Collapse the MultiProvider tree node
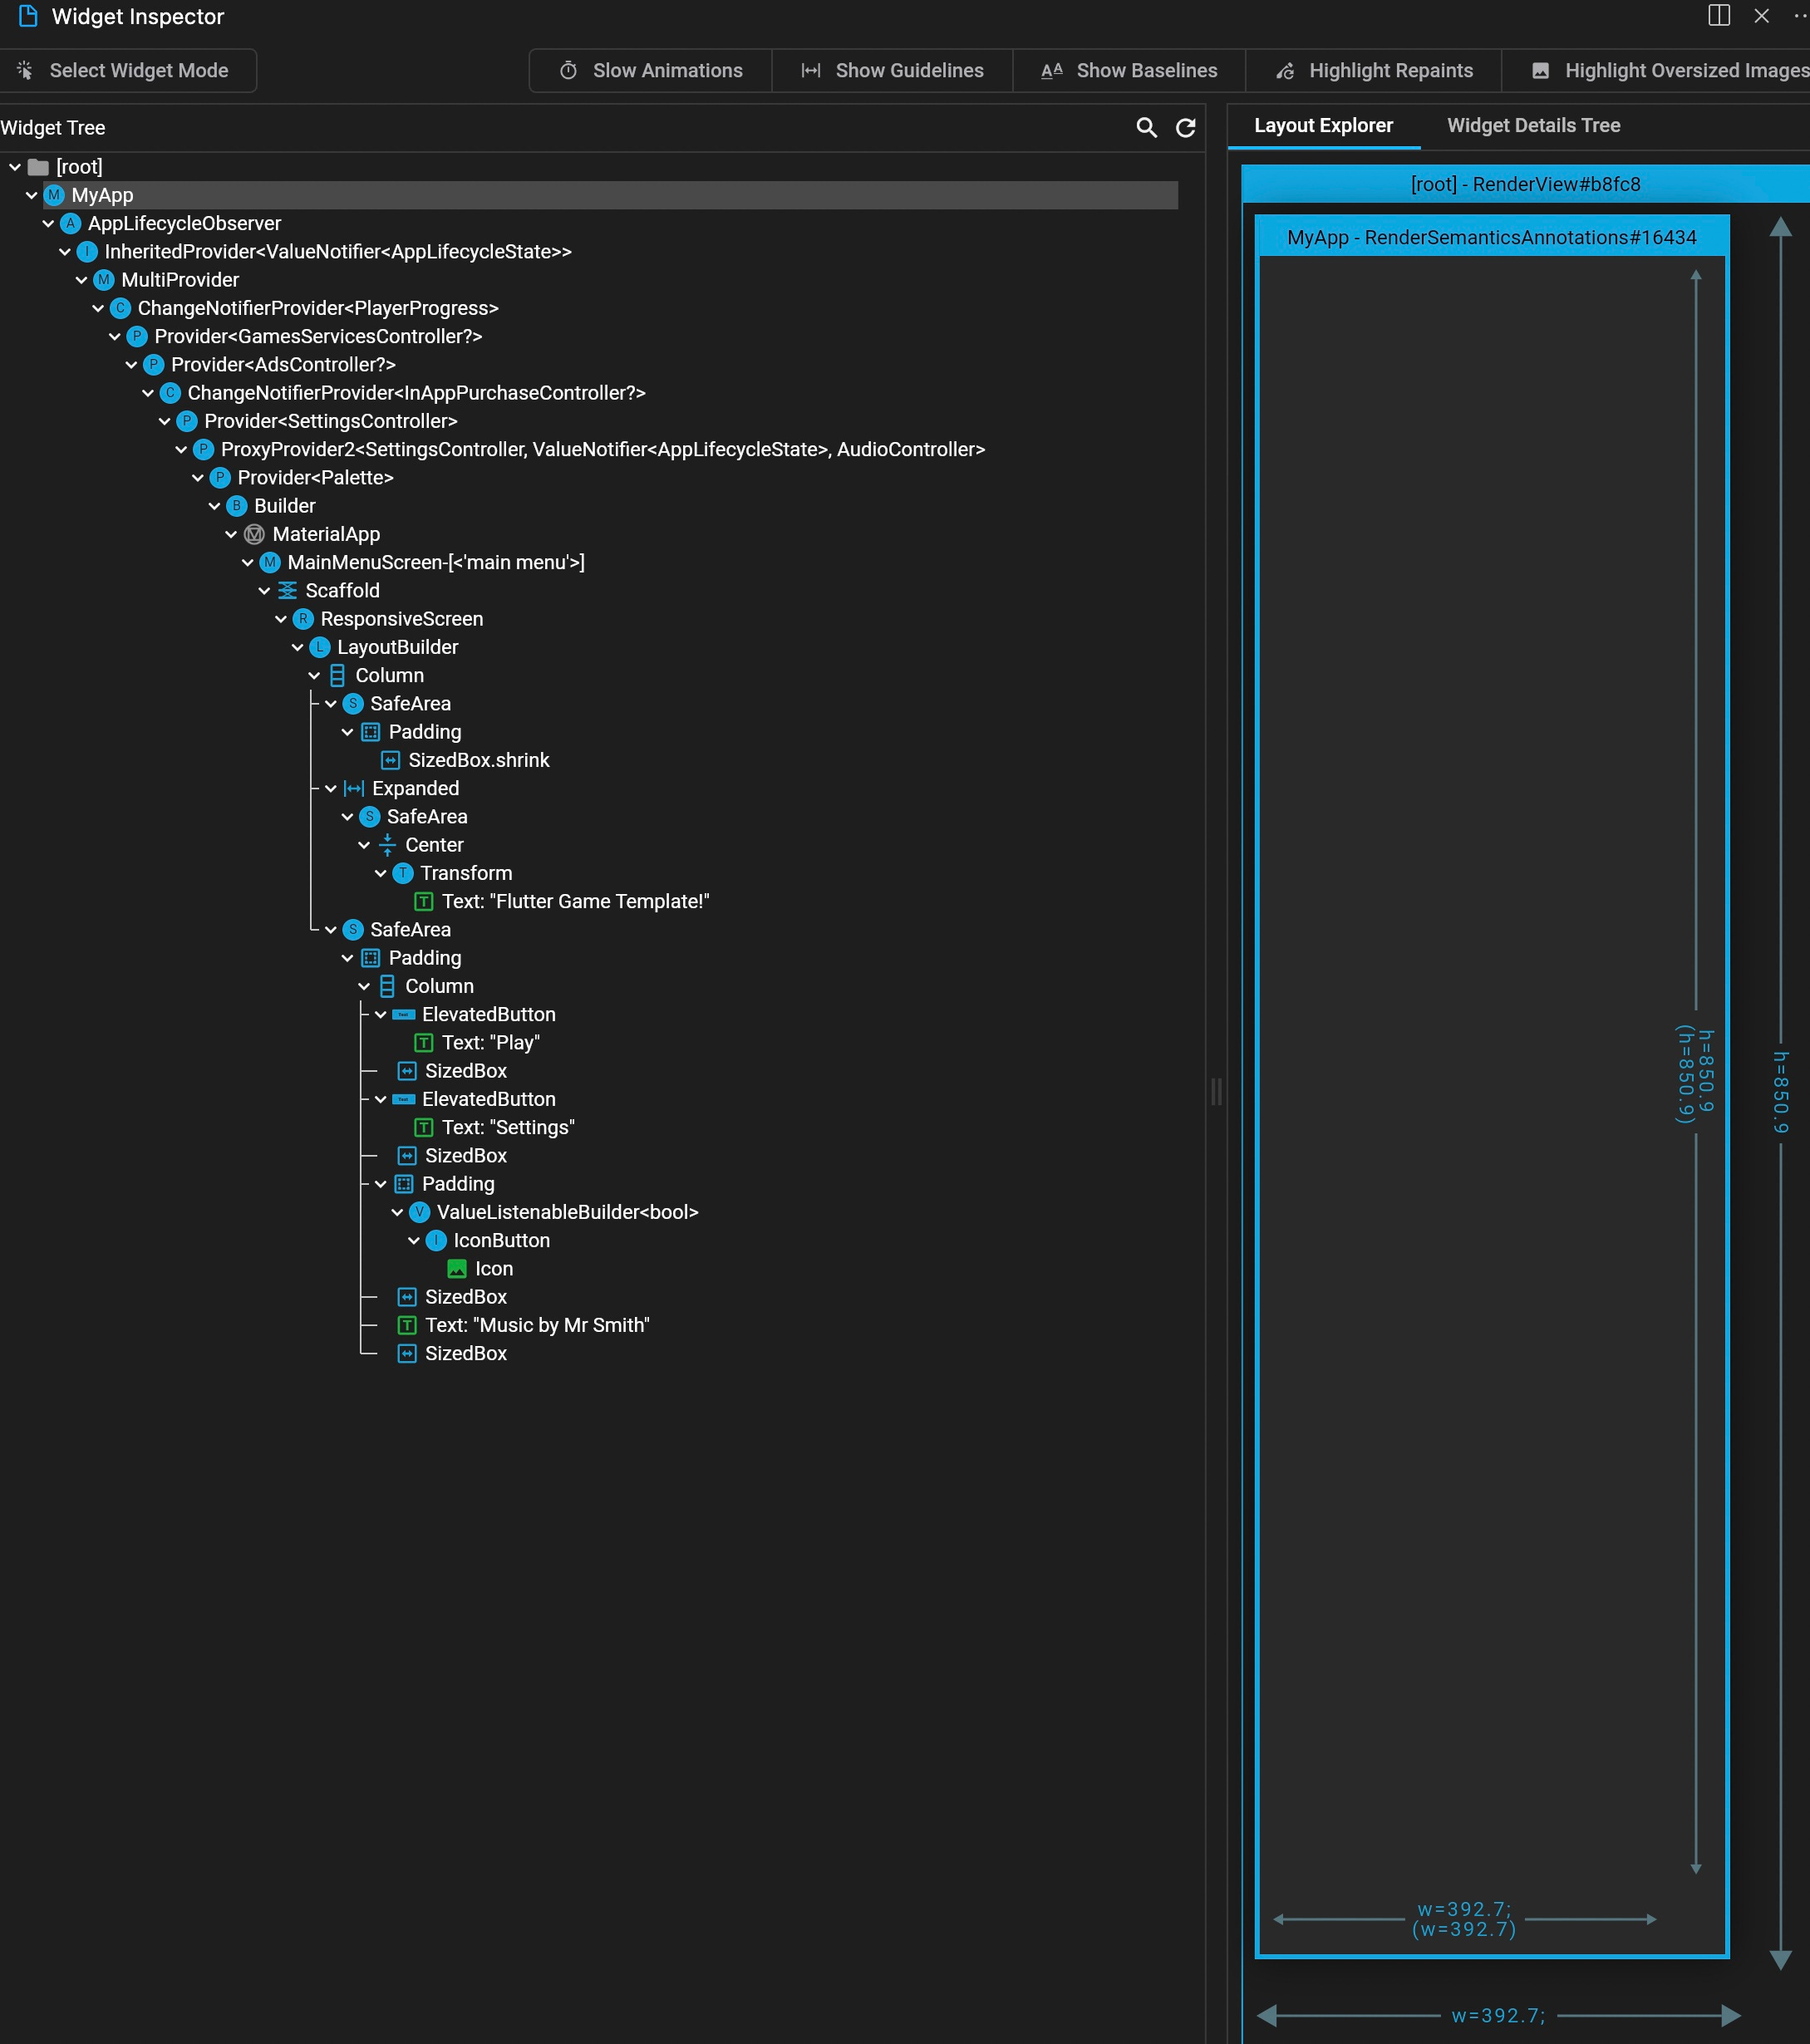This screenshot has height=2044, width=1810. (x=81, y=280)
